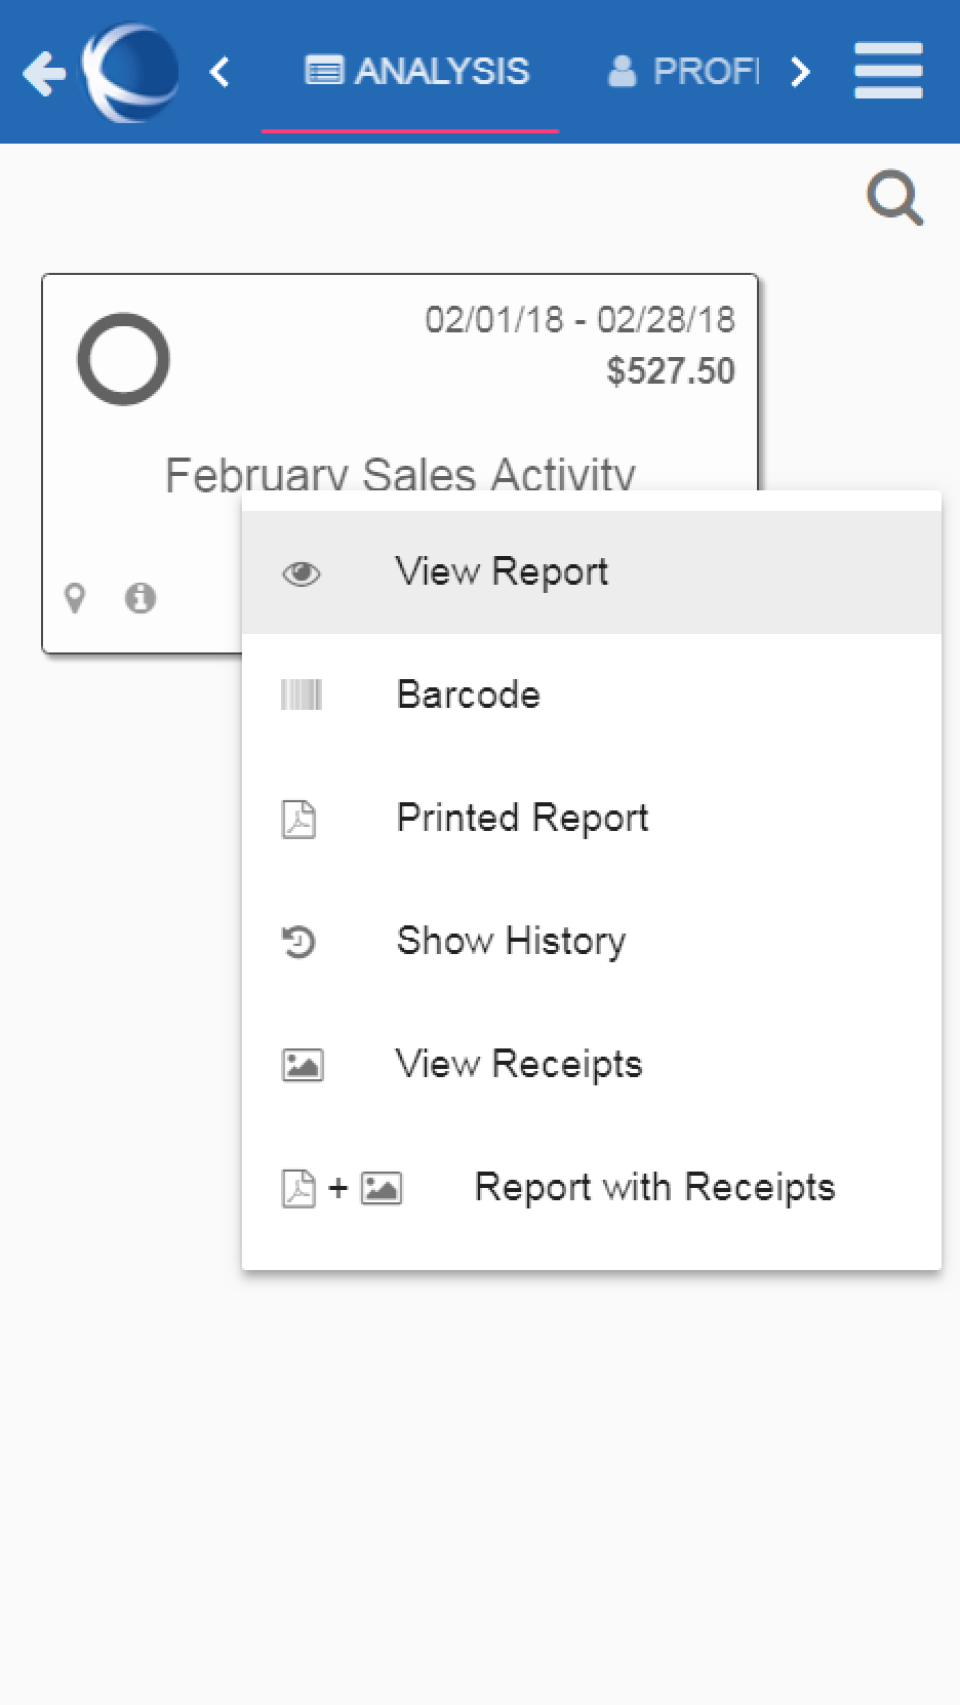Open the Profile tab
Viewport: 960px width, 1705px height.
pyautogui.click(x=684, y=72)
